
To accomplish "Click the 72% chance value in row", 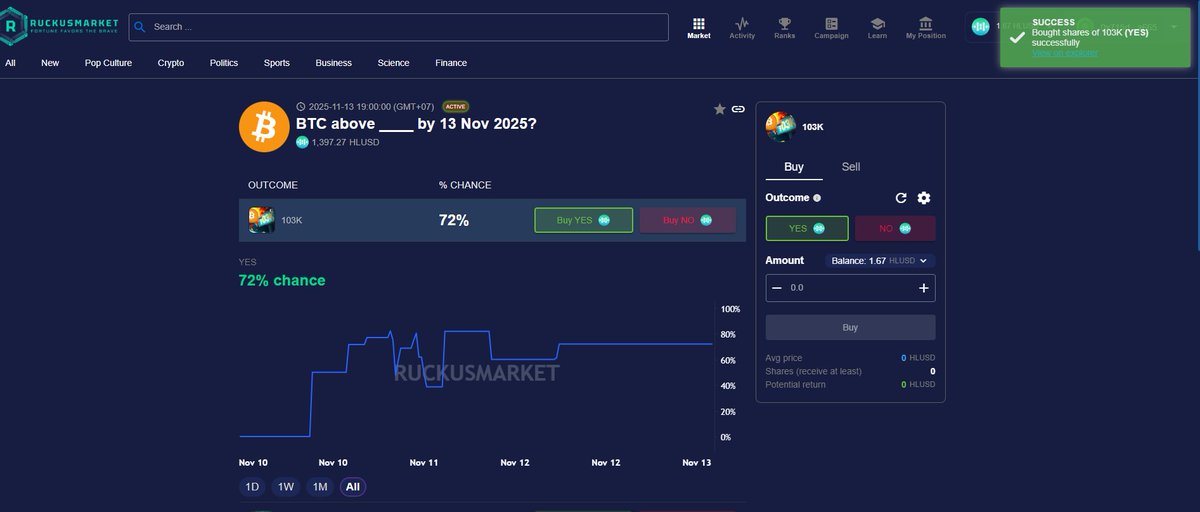I will [454, 220].
